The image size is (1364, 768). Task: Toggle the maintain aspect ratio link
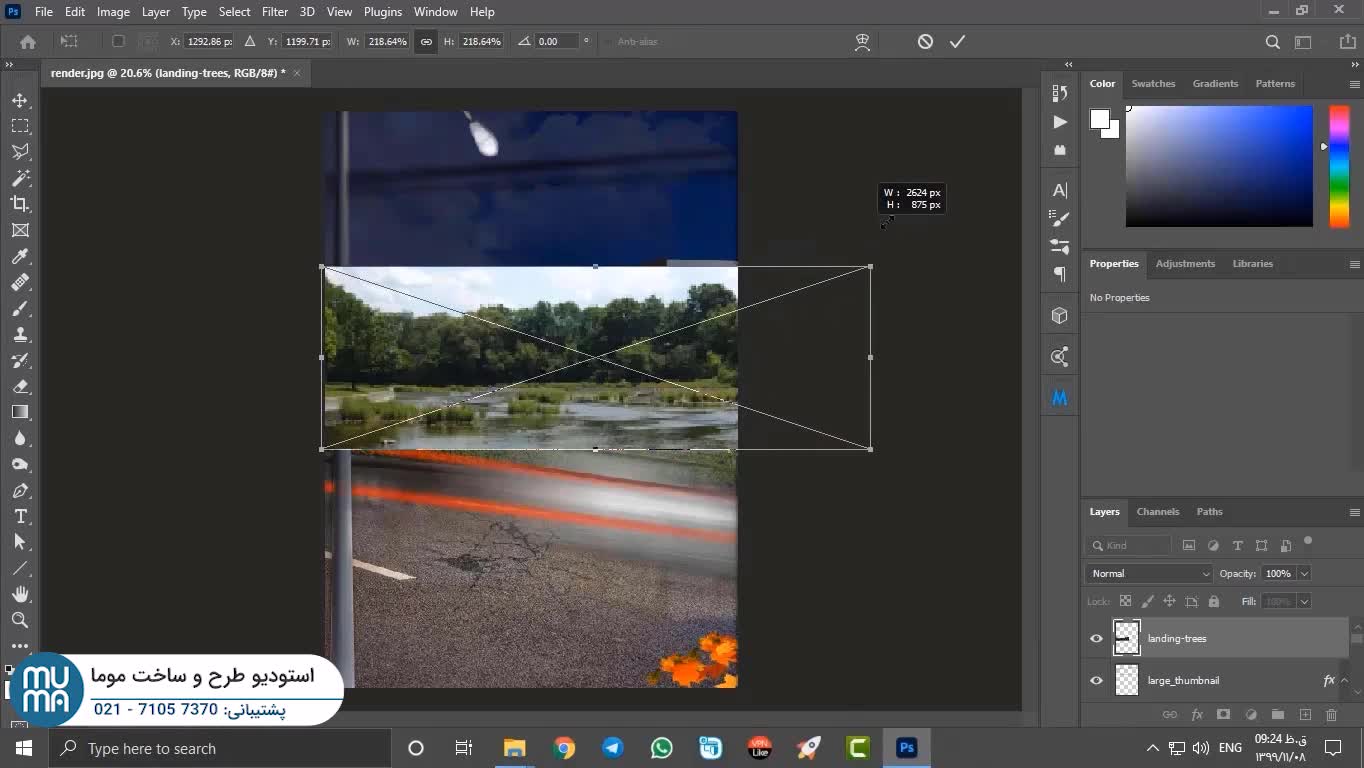click(x=426, y=42)
